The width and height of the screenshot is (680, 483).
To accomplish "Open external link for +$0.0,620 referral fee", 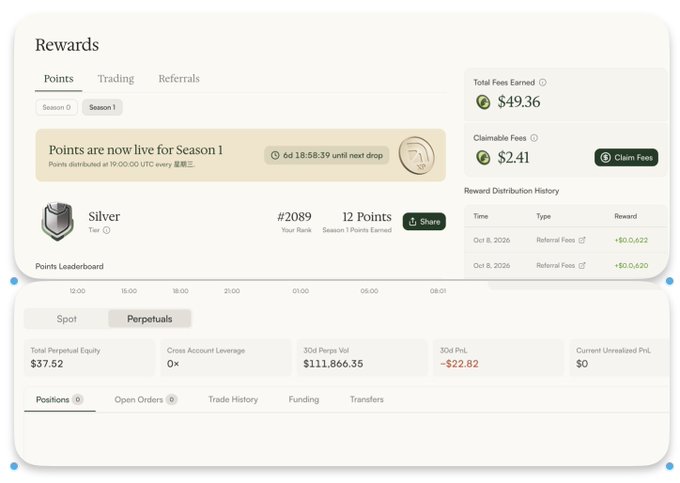I will pyautogui.click(x=582, y=265).
